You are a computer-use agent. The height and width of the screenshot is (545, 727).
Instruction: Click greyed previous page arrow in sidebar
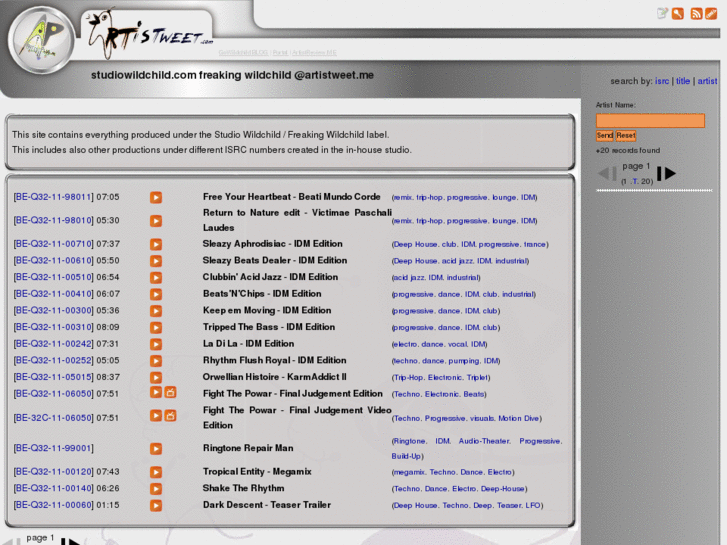pos(607,174)
